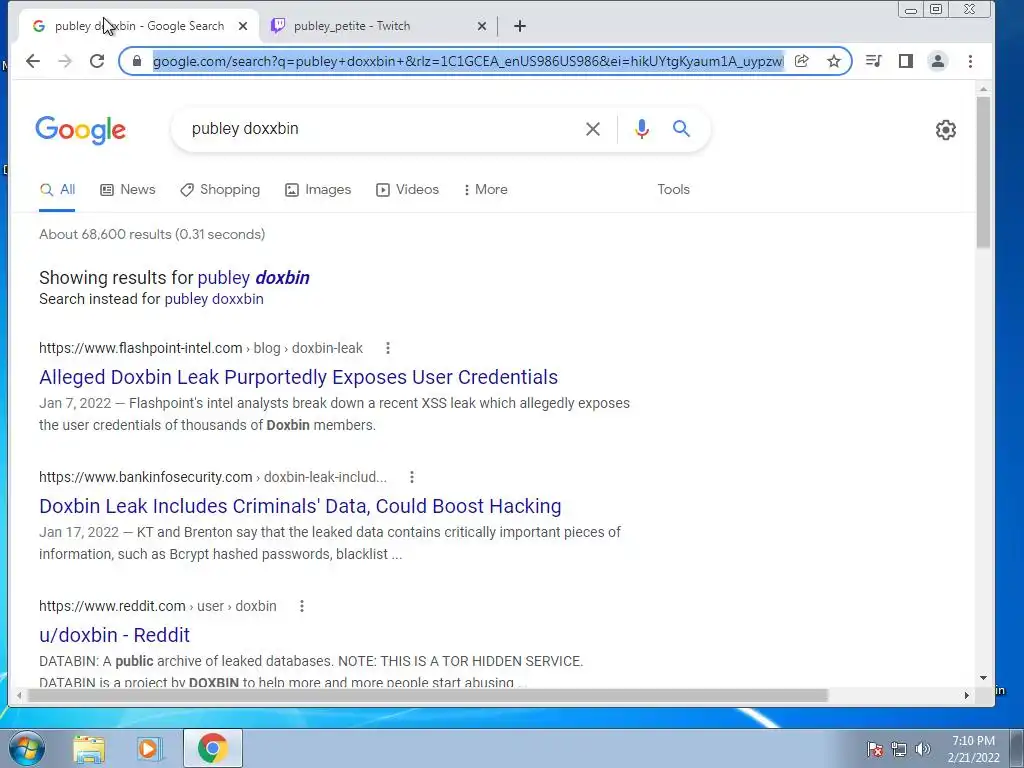Open site info via the padlock icon
The image size is (1024, 768).
[x=136, y=61]
